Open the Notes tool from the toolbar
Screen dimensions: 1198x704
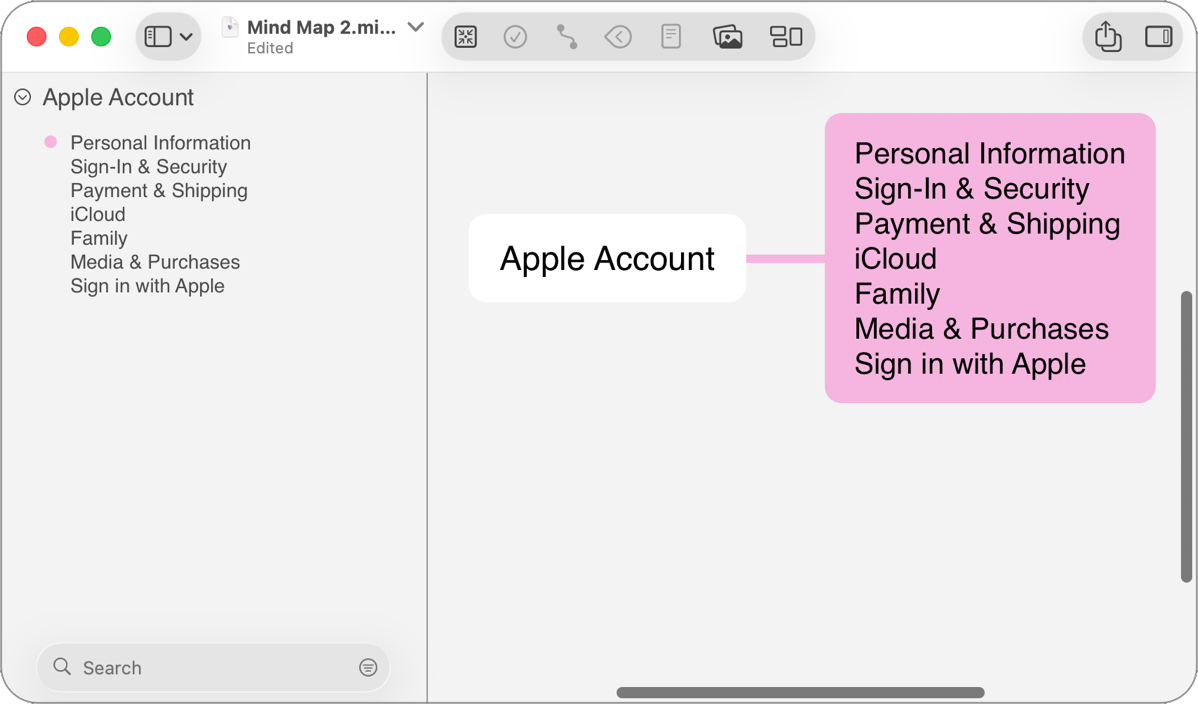pos(671,36)
